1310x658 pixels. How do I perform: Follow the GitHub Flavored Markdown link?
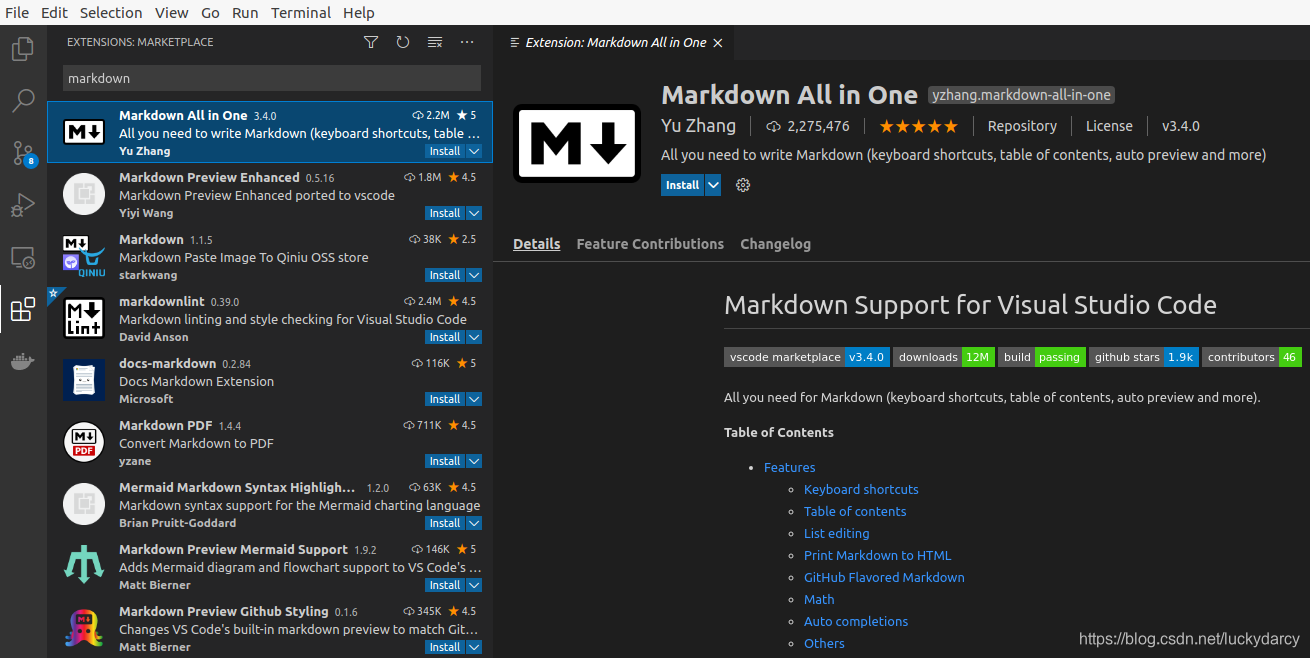(x=884, y=577)
